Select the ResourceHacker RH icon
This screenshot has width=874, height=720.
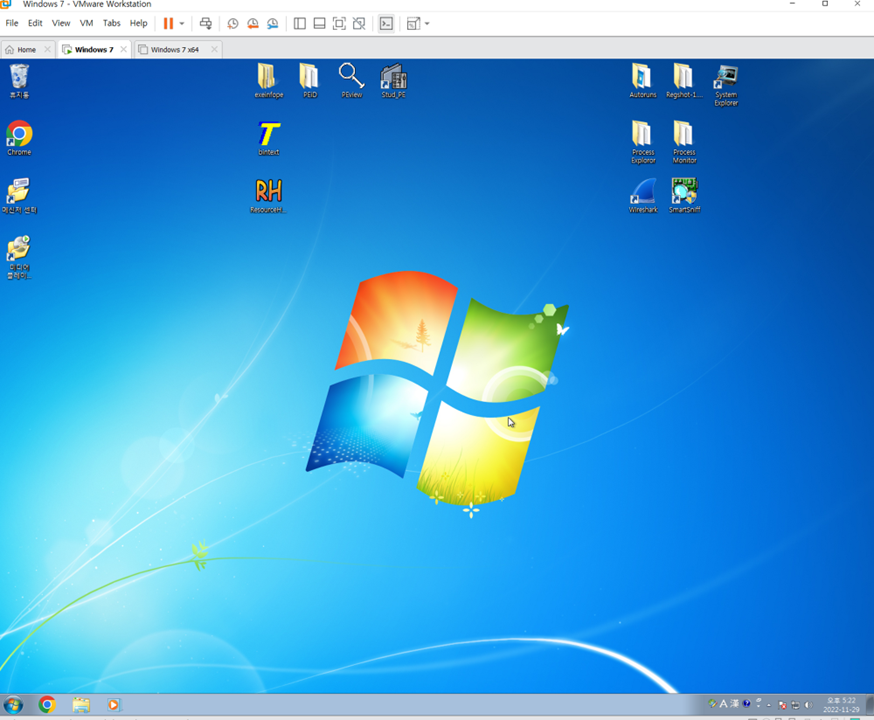click(268, 196)
